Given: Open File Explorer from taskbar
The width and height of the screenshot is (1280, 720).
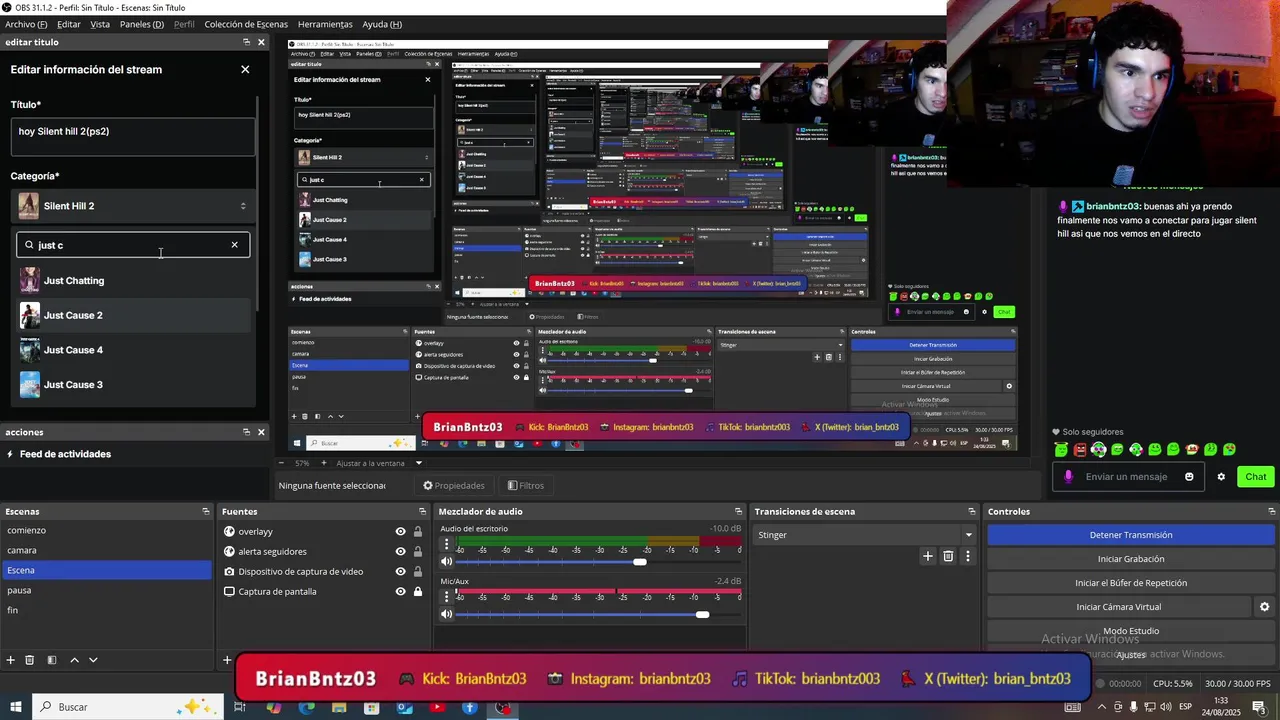Looking at the screenshot, I should click(339, 707).
